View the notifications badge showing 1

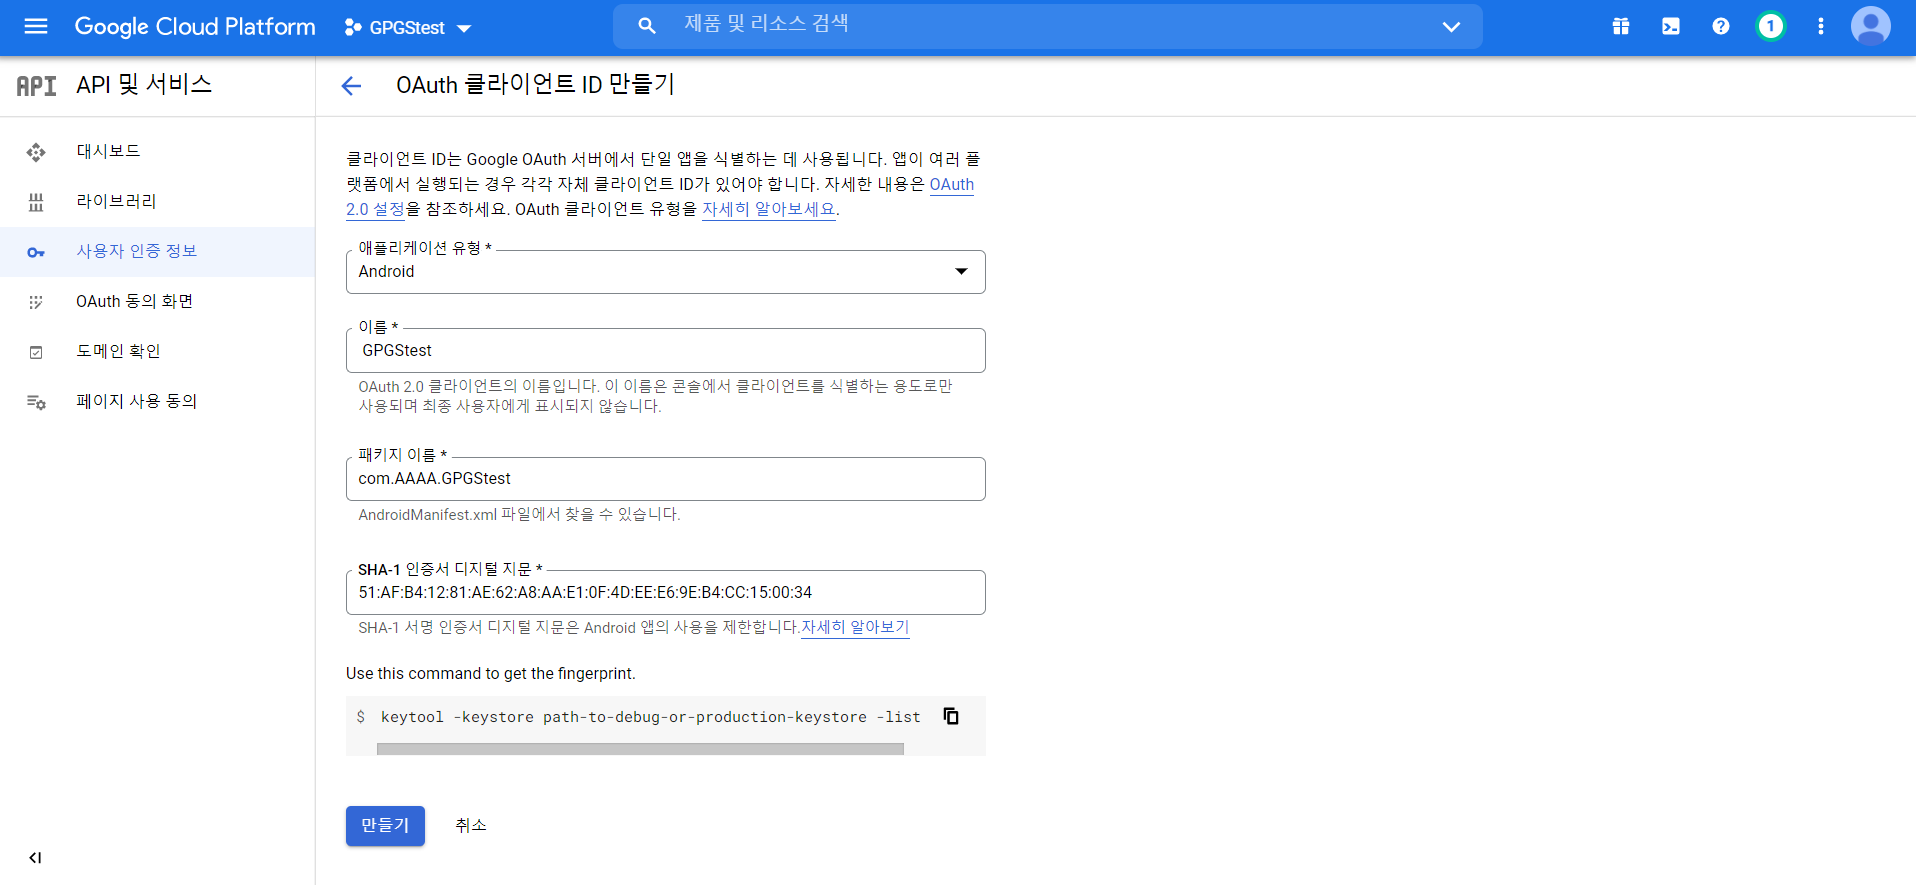pyautogui.click(x=1771, y=26)
